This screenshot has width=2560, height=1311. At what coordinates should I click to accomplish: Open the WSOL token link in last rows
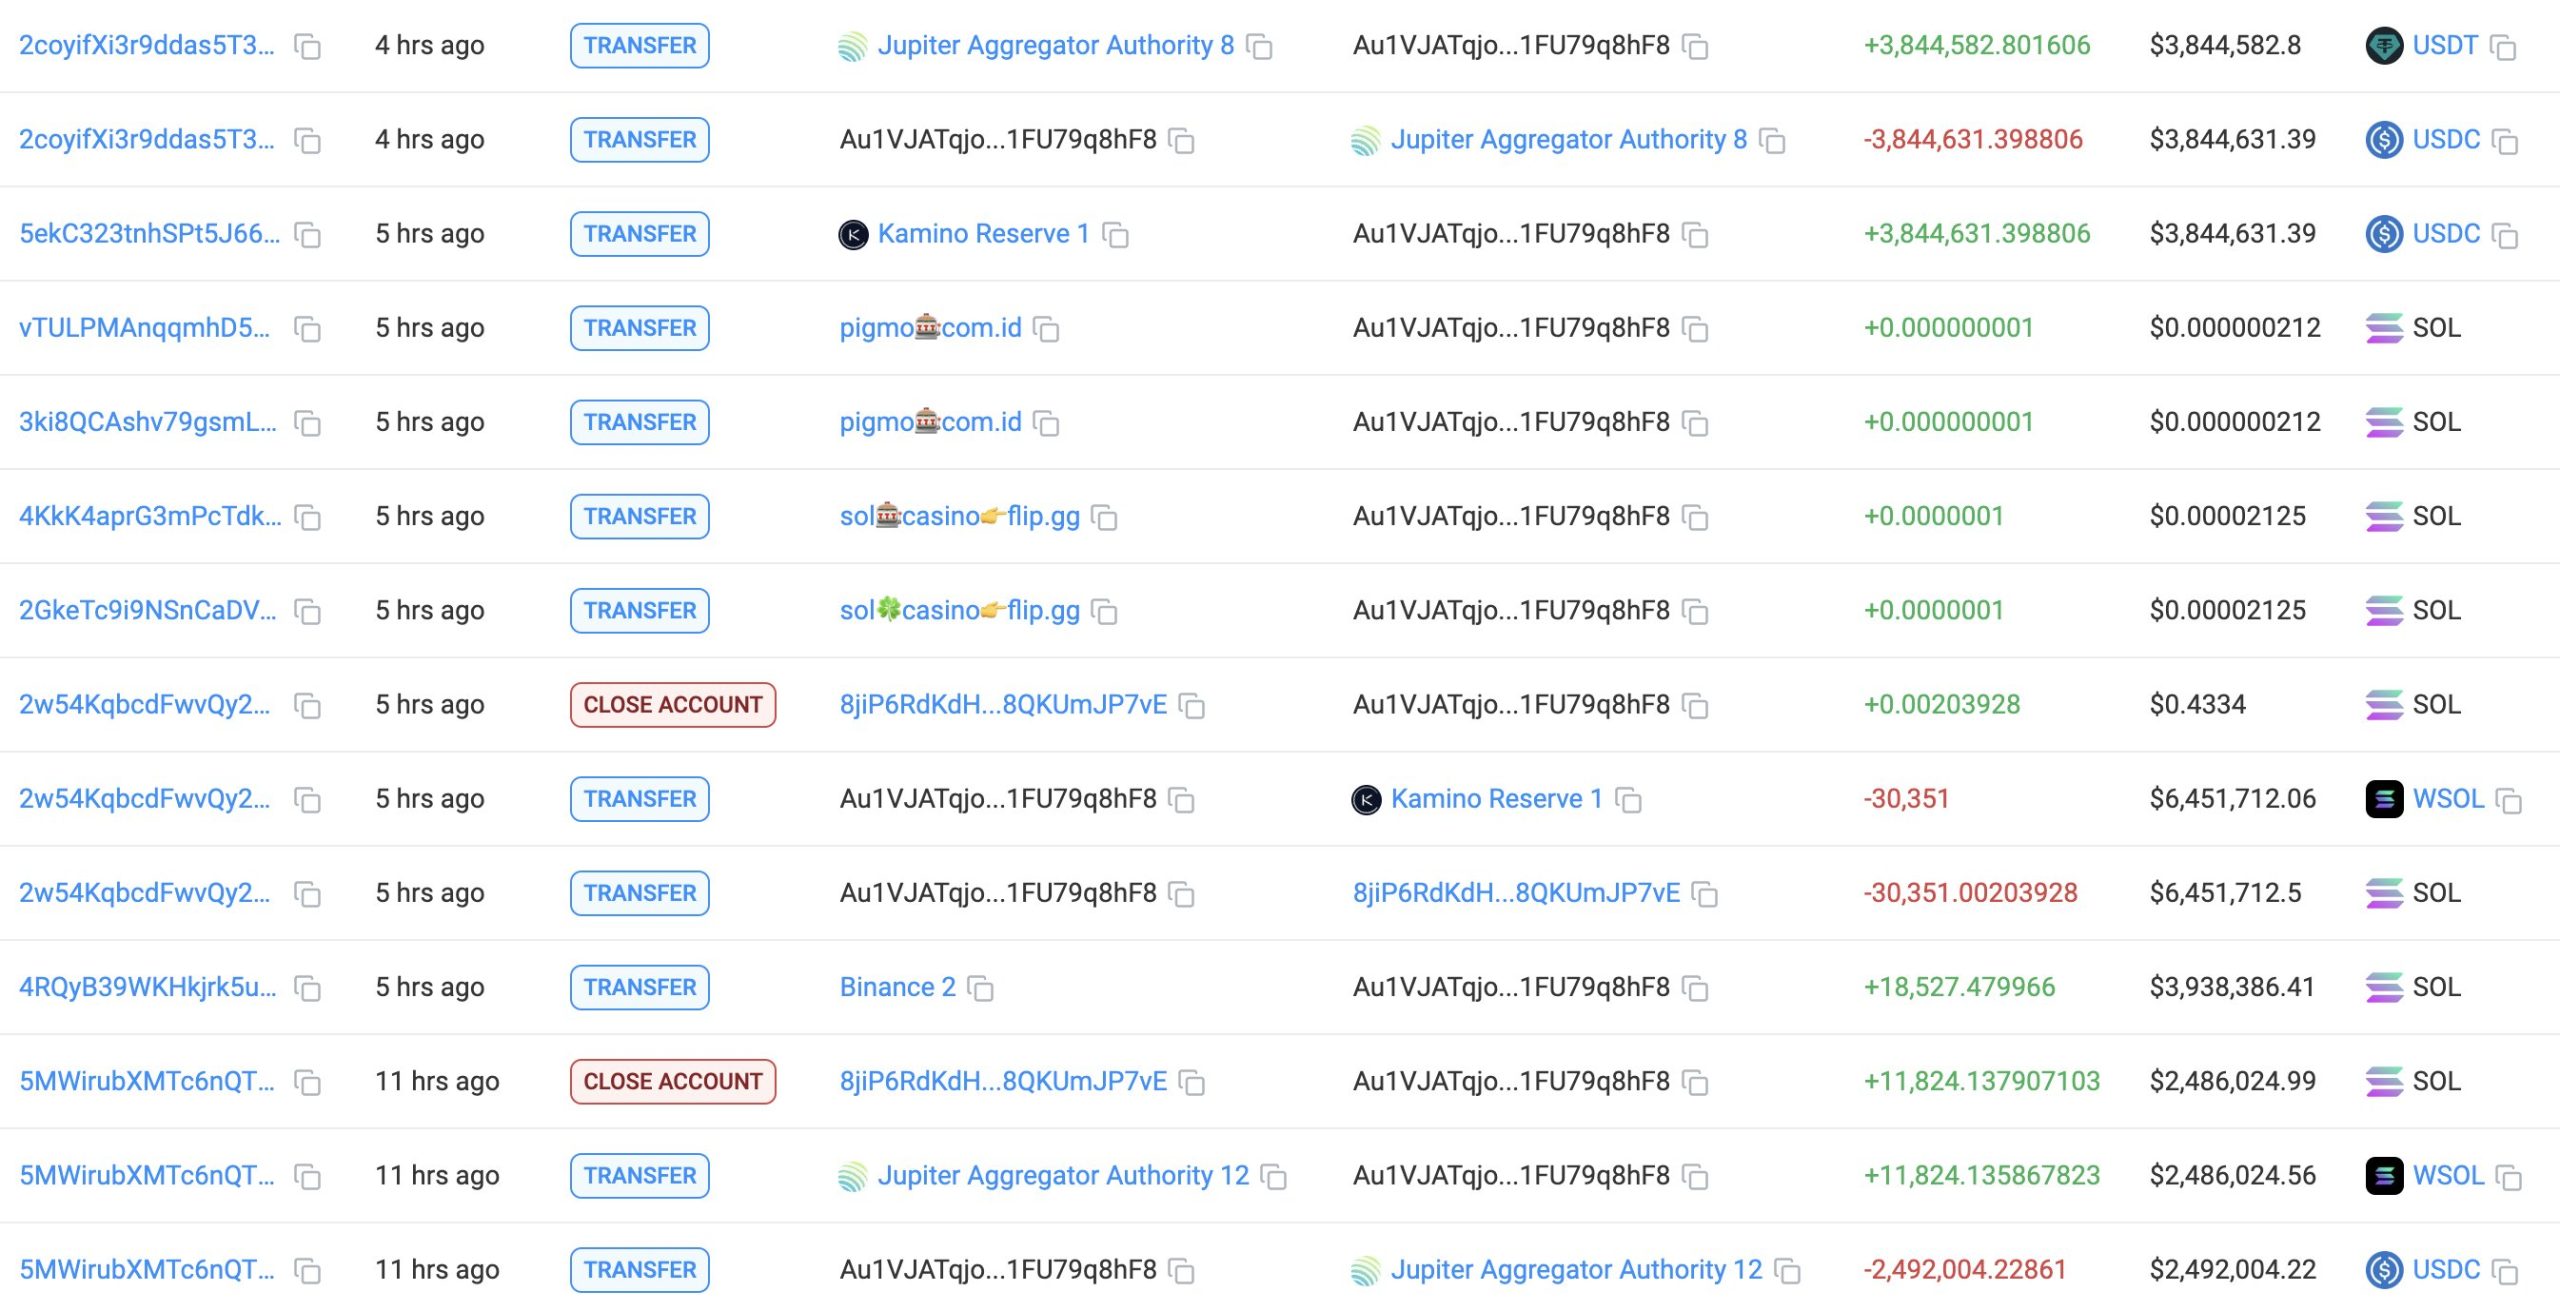pyautogui.click(x=2447, y=1175)
